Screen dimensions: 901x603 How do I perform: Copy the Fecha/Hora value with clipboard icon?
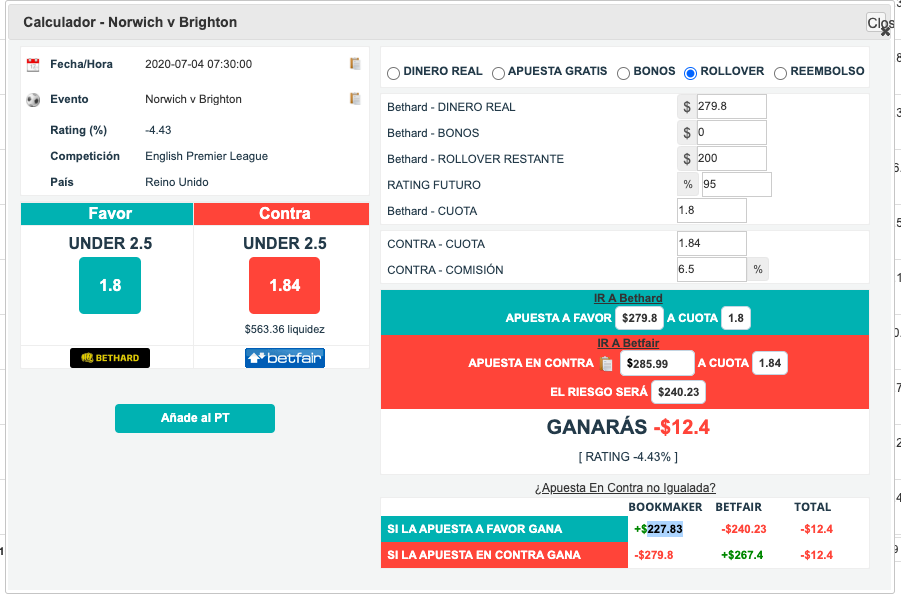[355, 64]
